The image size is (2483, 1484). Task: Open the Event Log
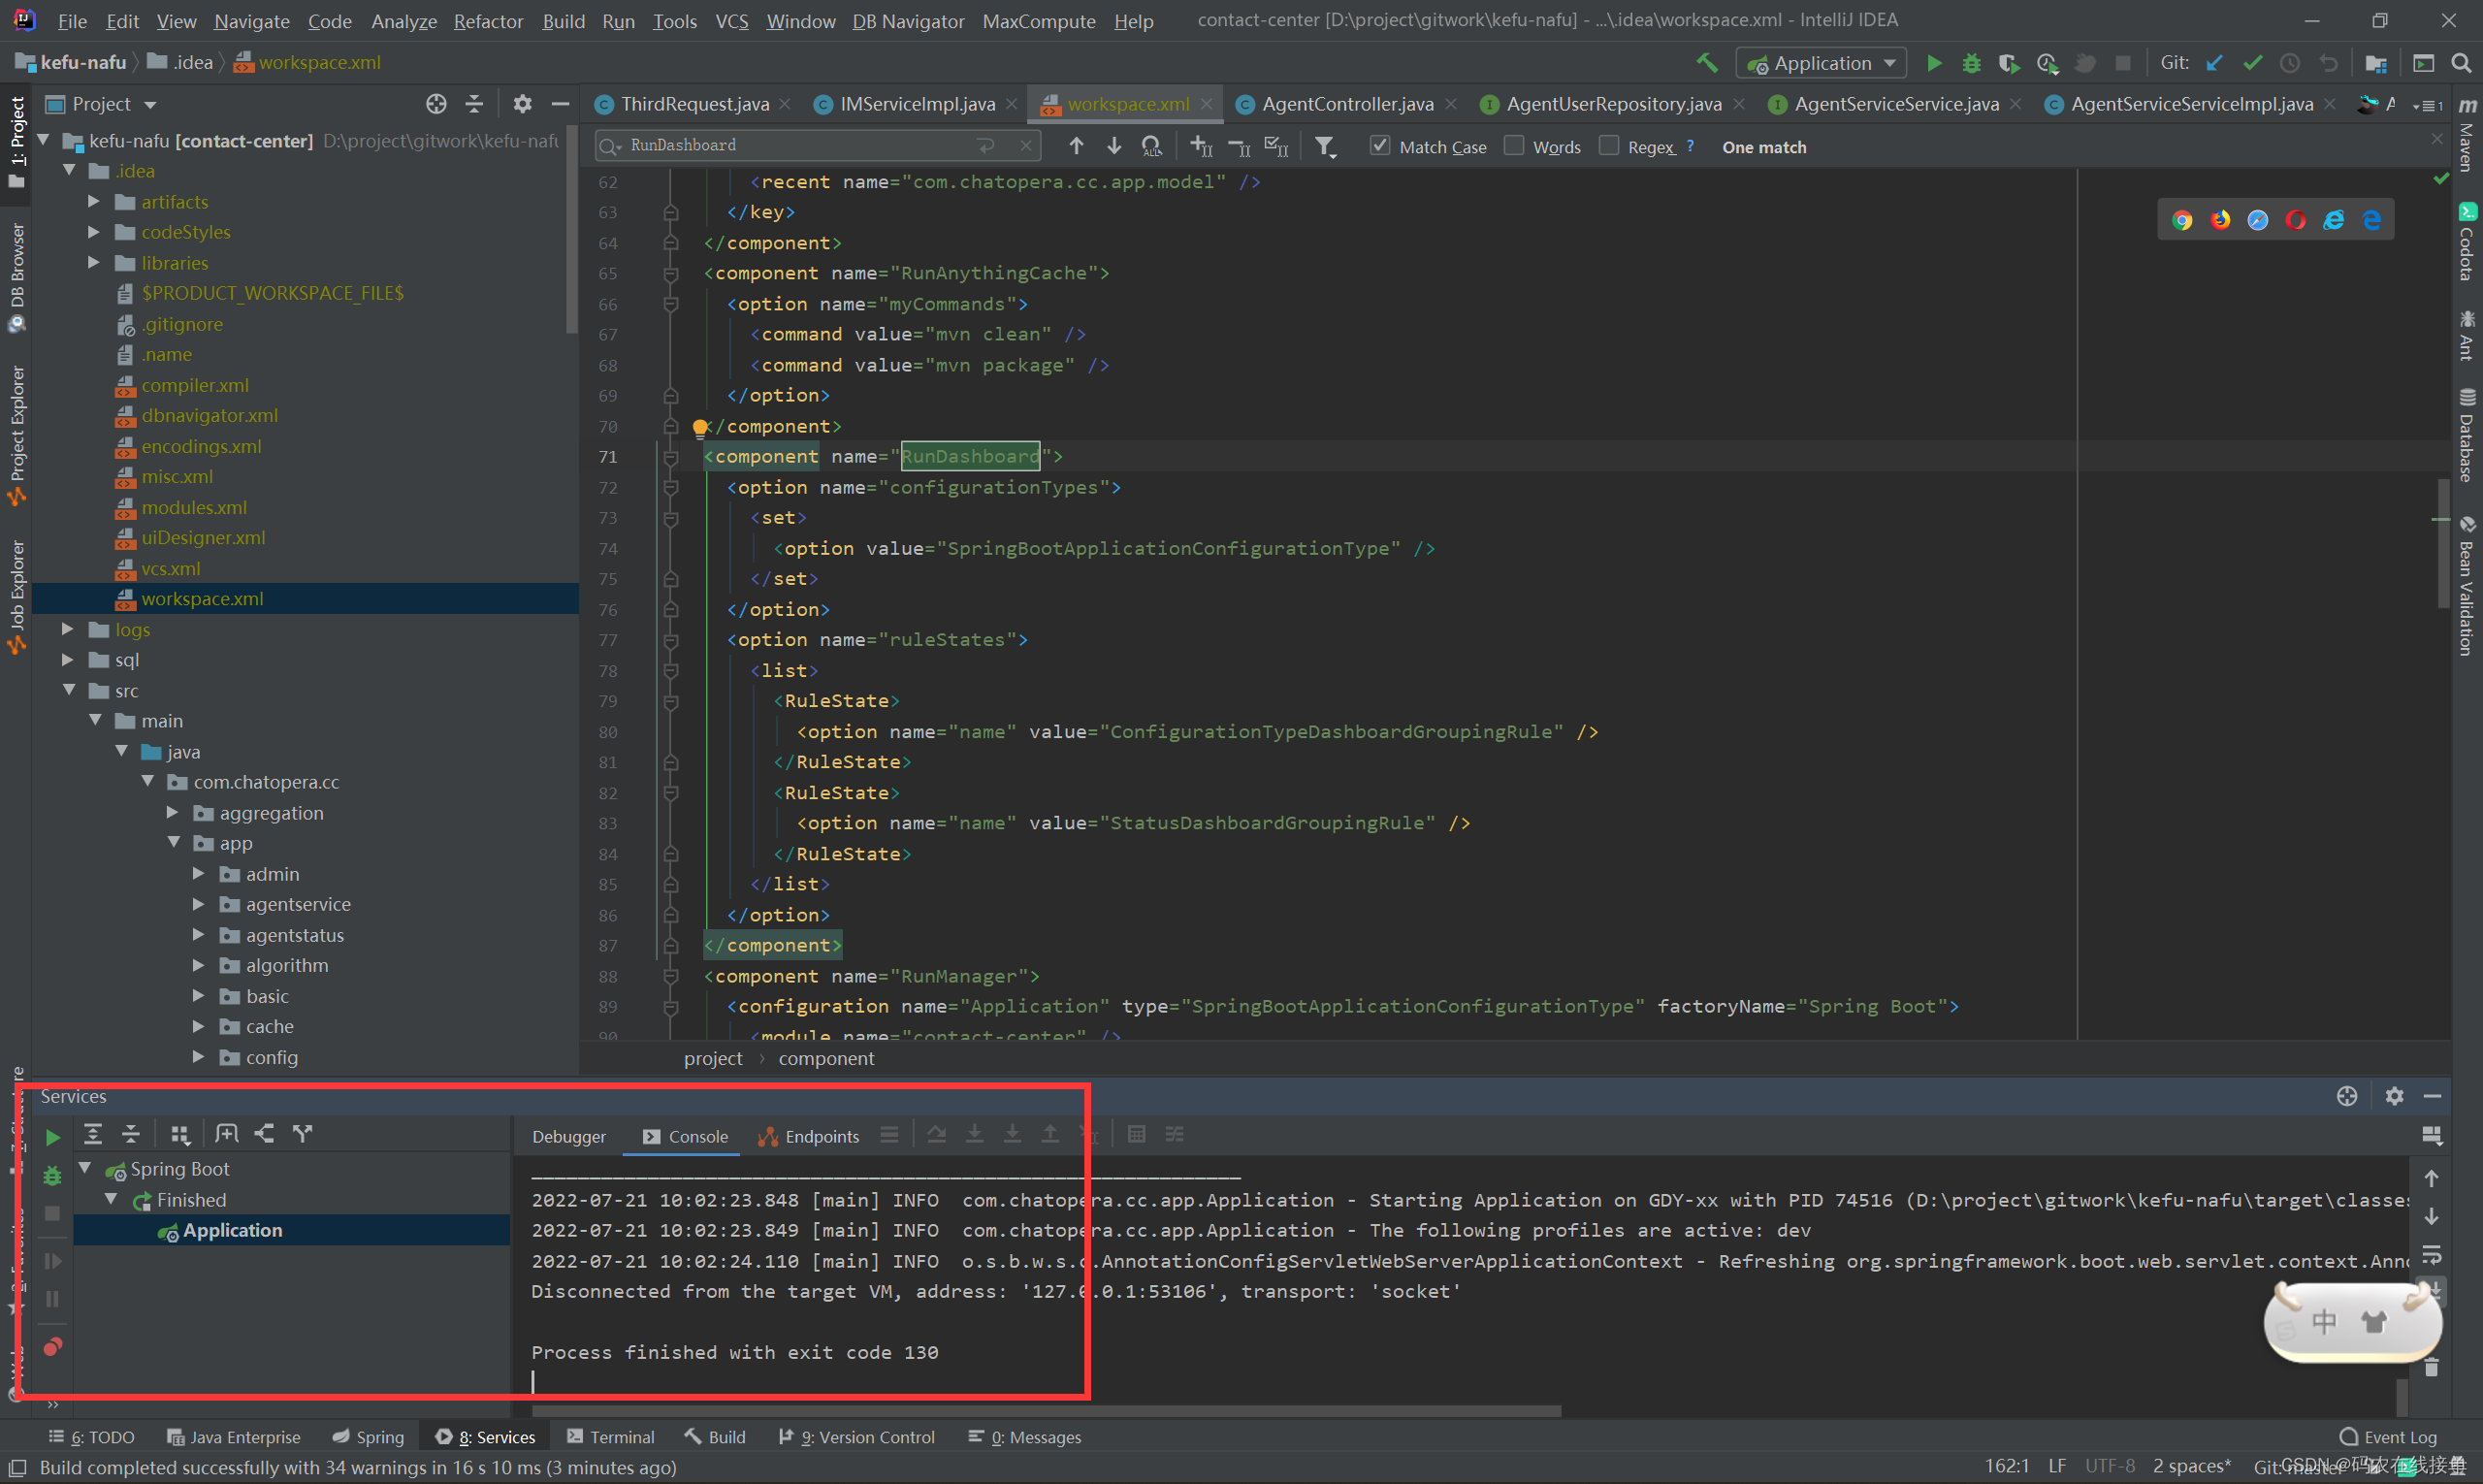2389,1437
